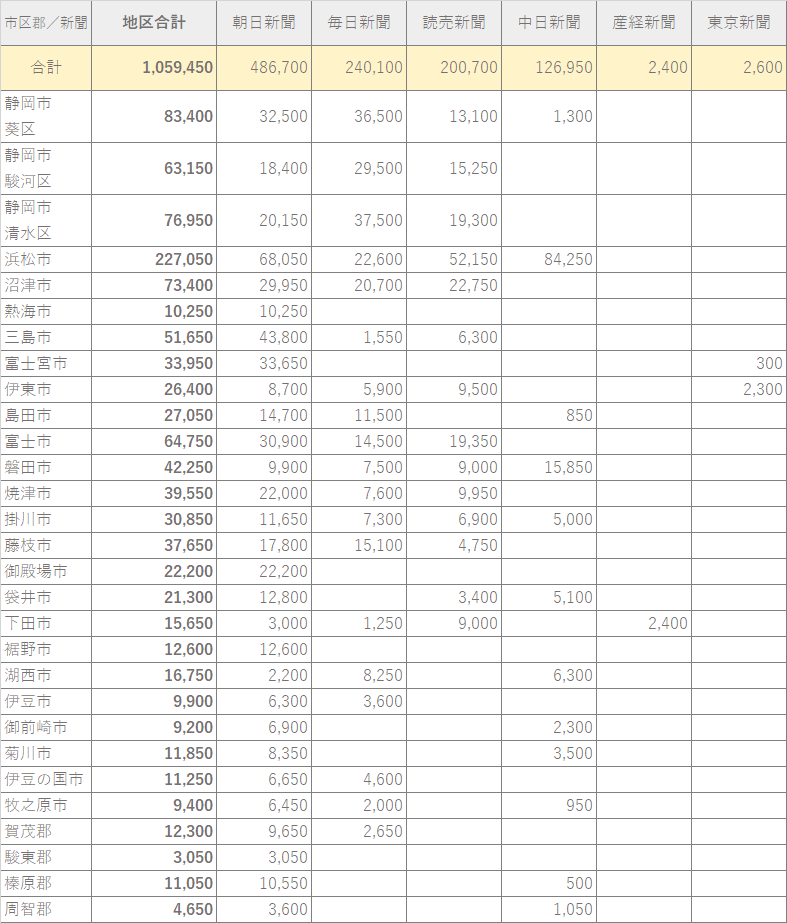The image size is (787, 923).
Task: Select the 周智郡 row label
Action: 46,909
